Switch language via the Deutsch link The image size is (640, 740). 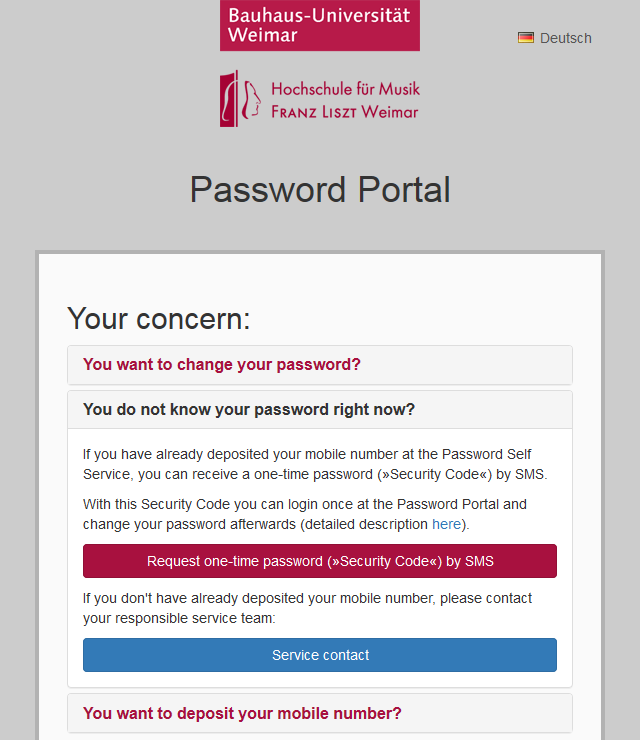(565, 38)
